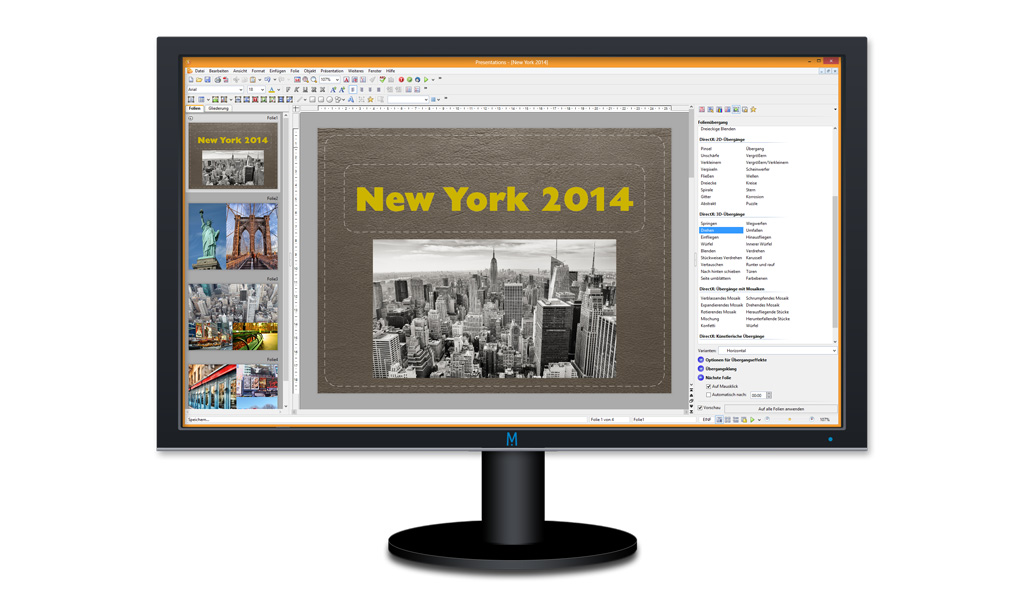Viewport: 1024px width, 600px height.
Task: Select the Springen 3D transition
Action: point(709,223)
